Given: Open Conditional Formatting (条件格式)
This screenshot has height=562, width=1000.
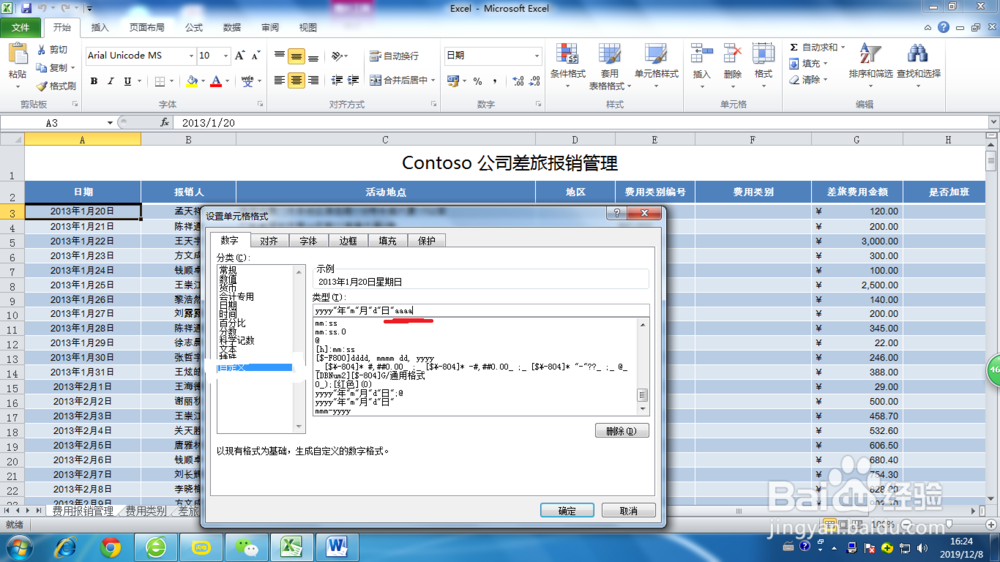Looking at the screenshot, I should pyautogui.click(x=568, y=66).
